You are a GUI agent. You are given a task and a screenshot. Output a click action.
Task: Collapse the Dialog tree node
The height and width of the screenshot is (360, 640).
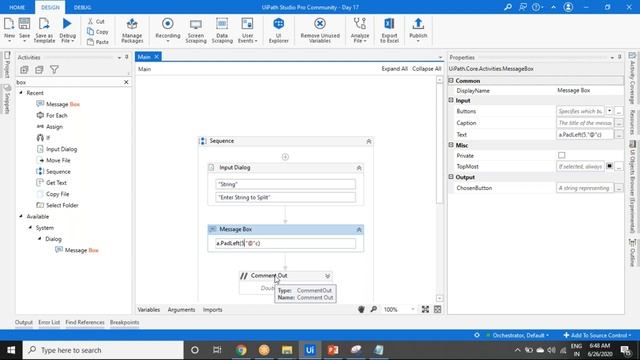[x=40, y=238]
